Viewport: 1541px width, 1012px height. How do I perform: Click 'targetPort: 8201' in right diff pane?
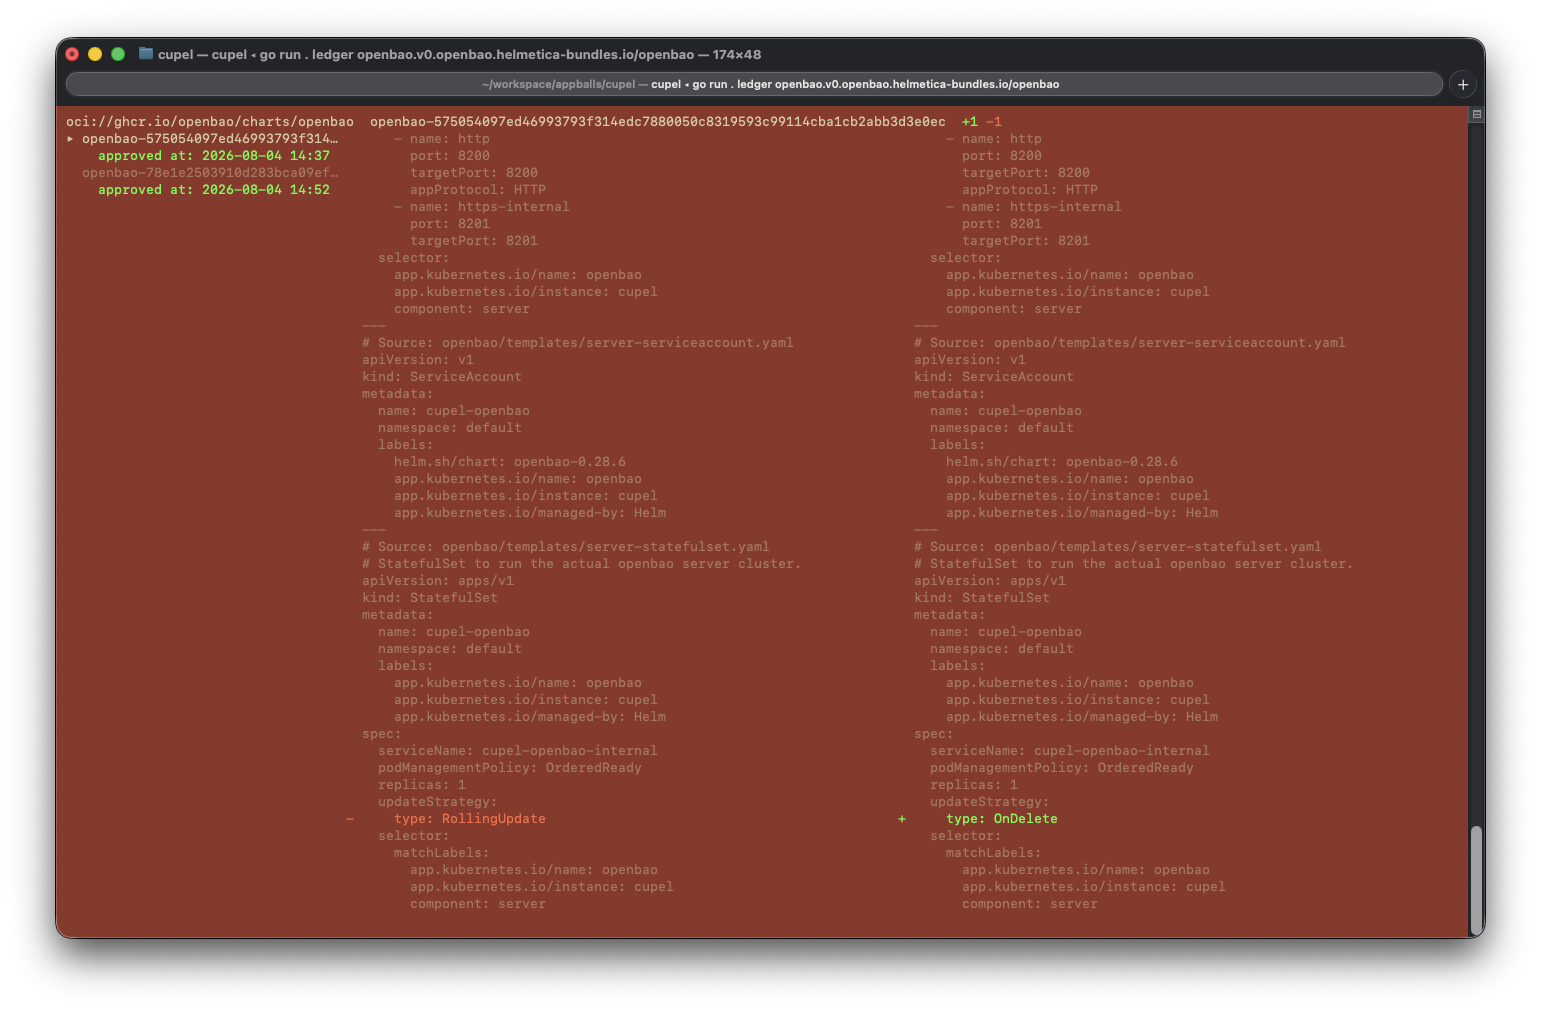click(1026, 241)
